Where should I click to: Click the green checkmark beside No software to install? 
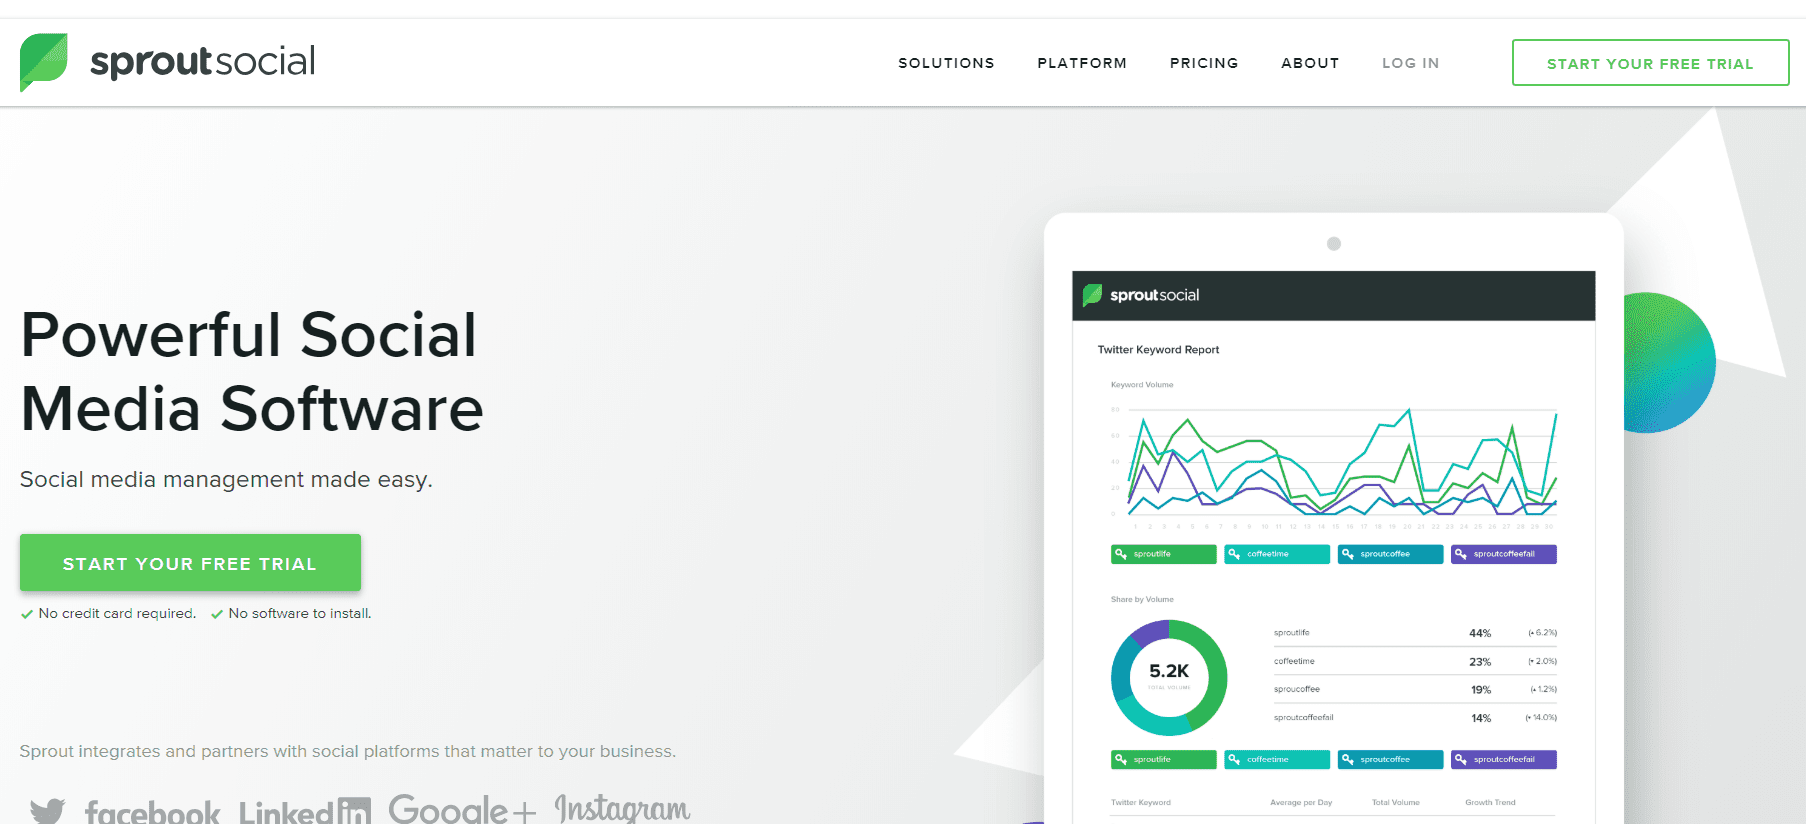coord(217,614)
